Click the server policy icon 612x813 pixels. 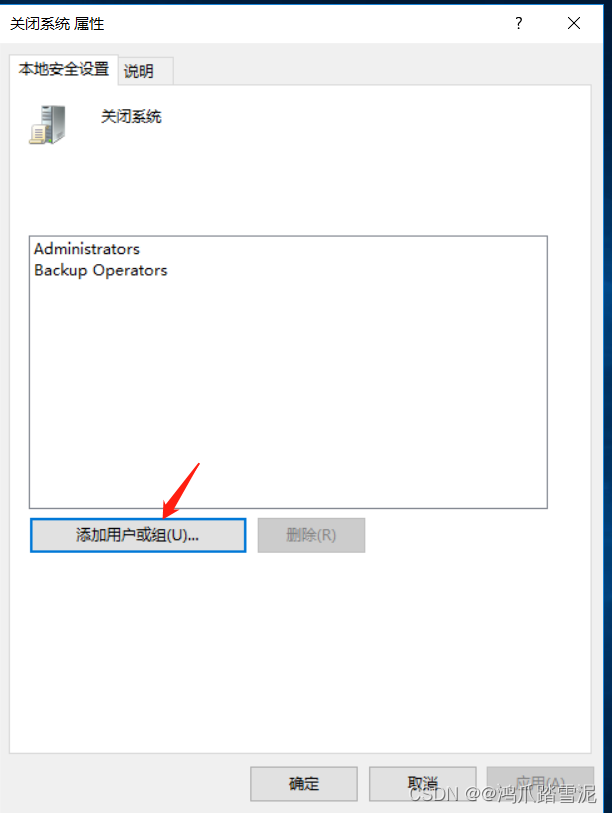pyautogui.click(x=47, y=124)
